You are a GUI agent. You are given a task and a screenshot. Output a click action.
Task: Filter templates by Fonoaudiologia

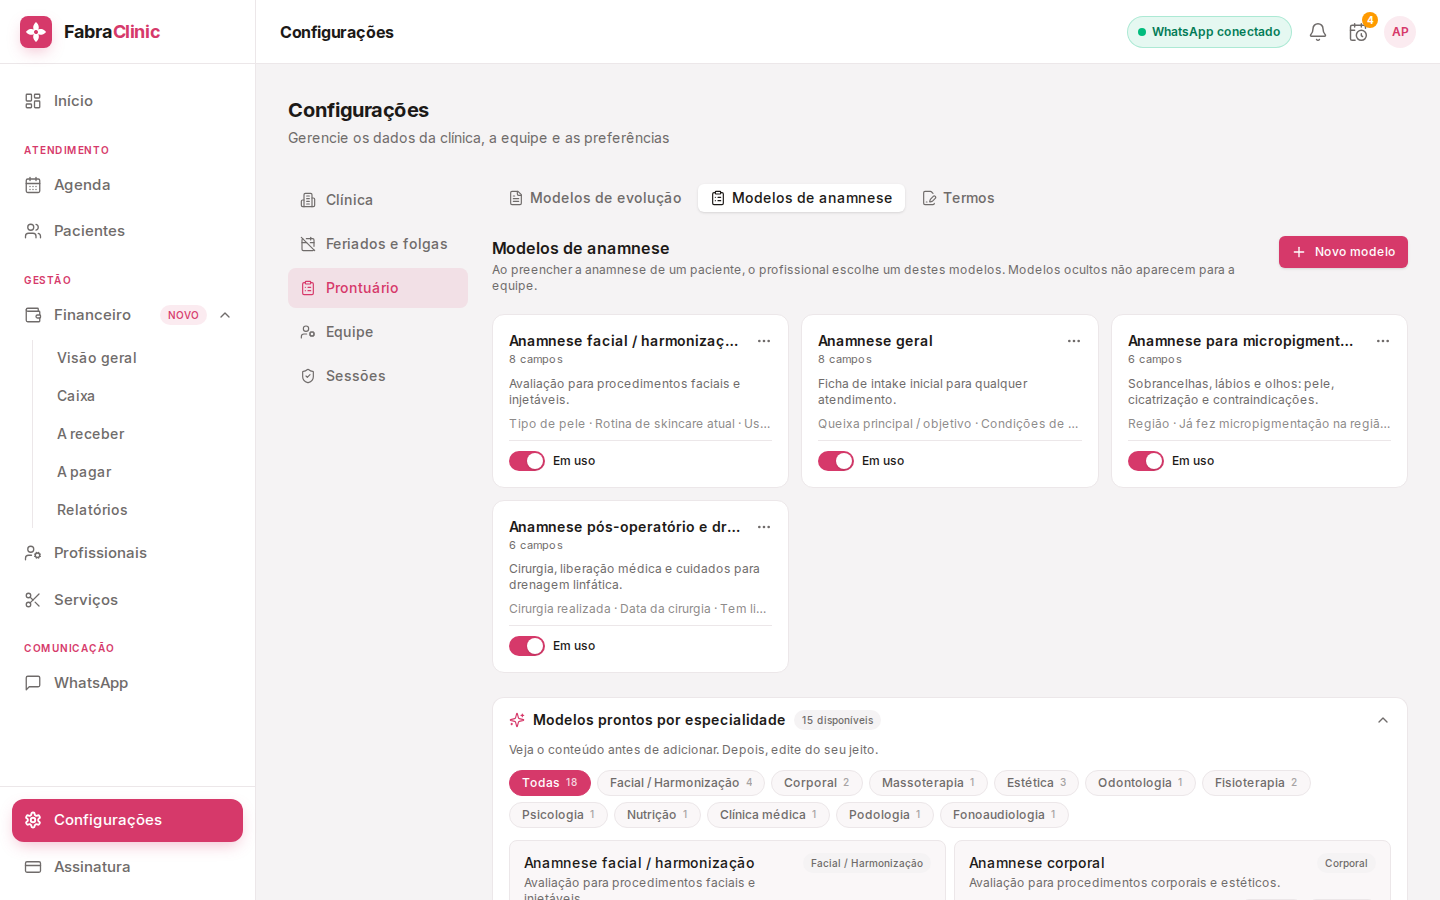point(1004,815)
